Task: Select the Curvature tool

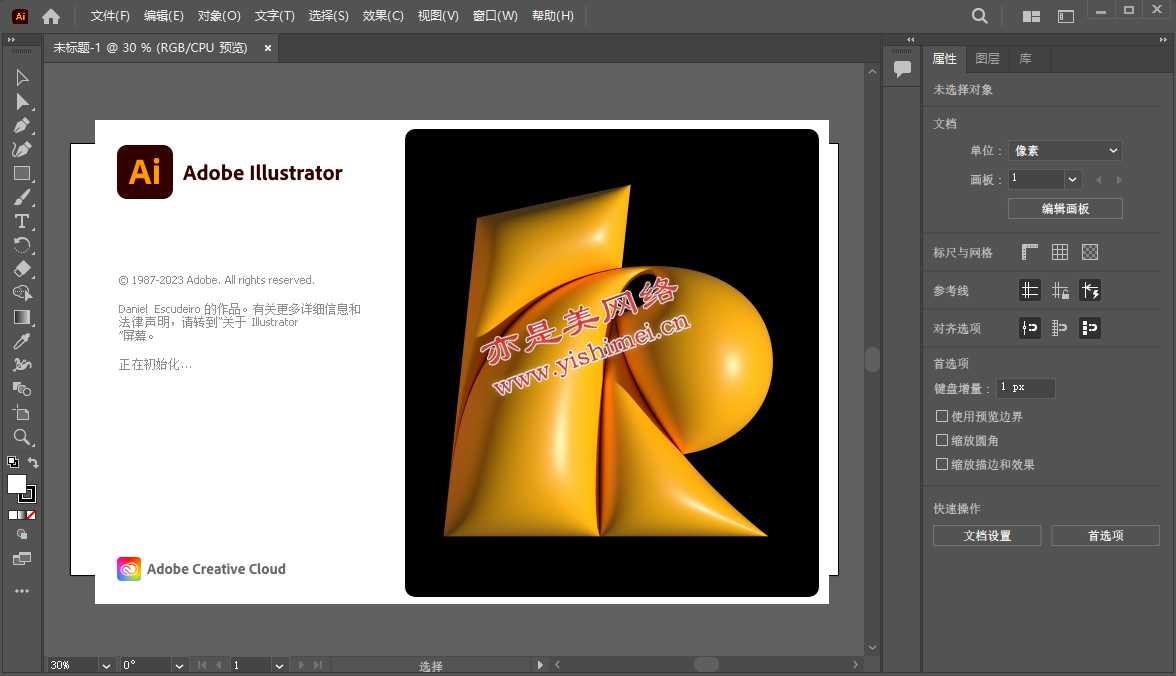Action: click(x=22, y=149)
